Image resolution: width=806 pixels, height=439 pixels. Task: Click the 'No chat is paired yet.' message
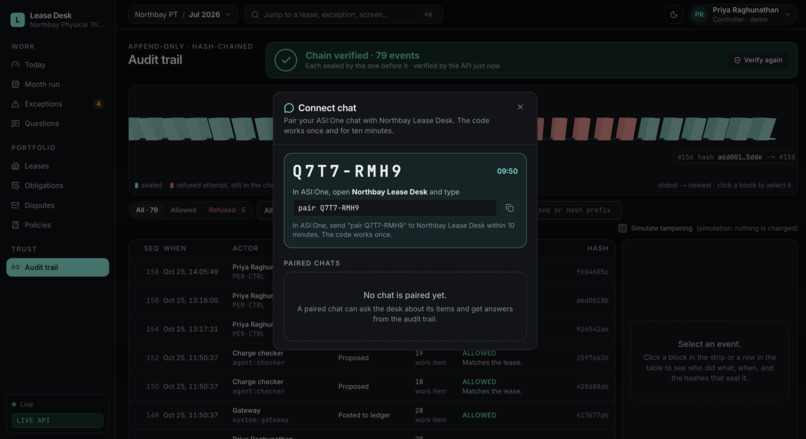point(405,295)
